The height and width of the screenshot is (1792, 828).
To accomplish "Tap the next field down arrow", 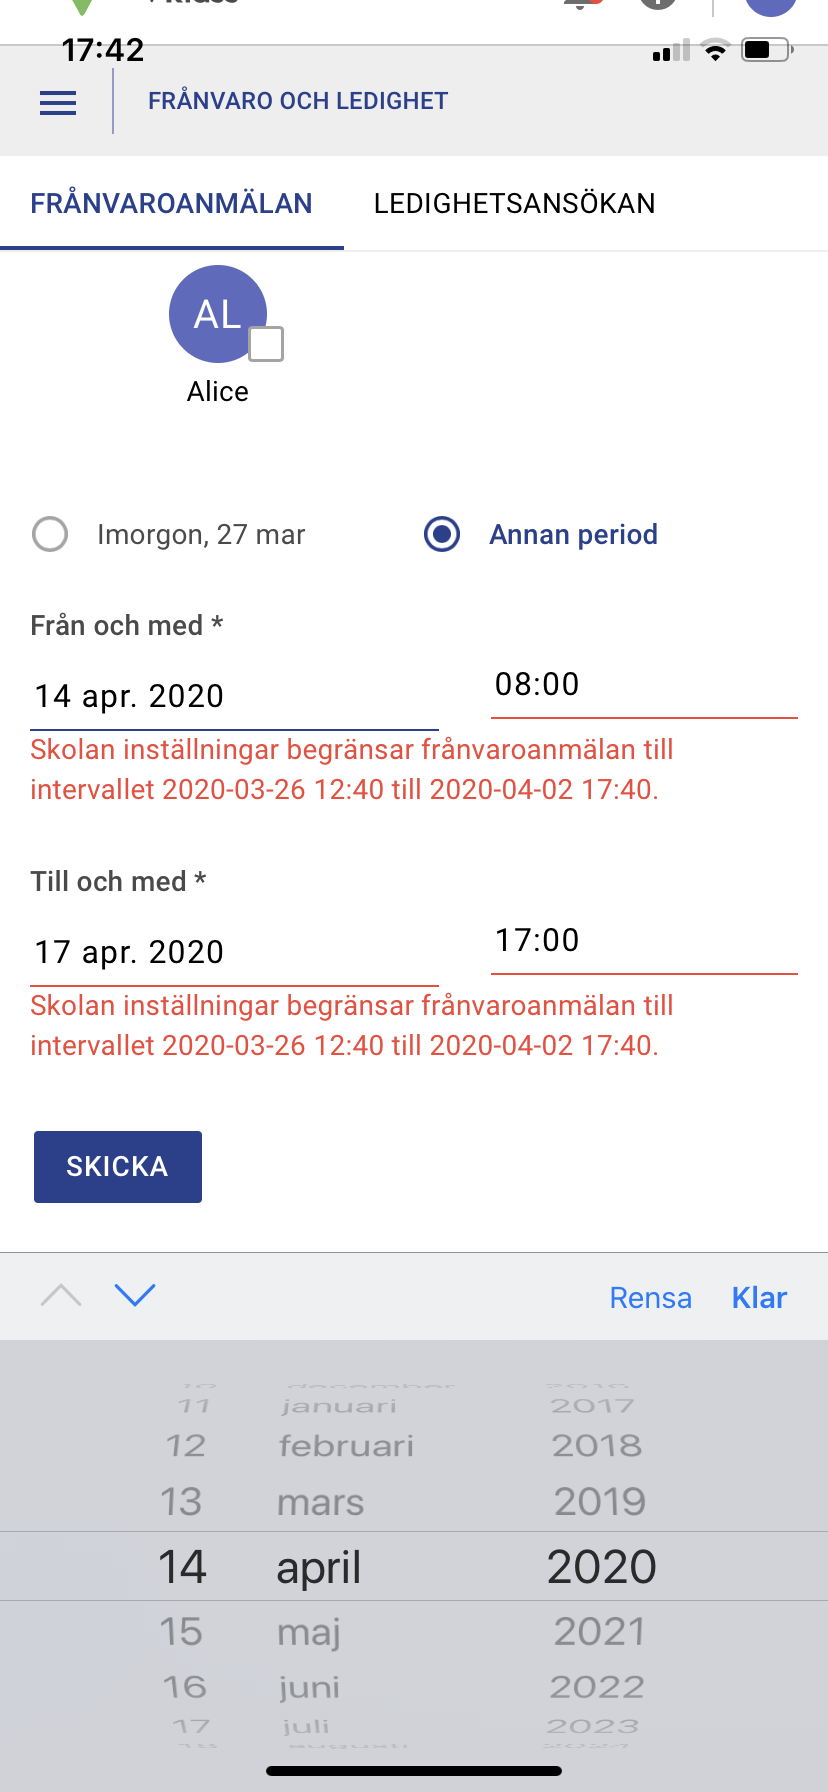I will pos(135,1296).
